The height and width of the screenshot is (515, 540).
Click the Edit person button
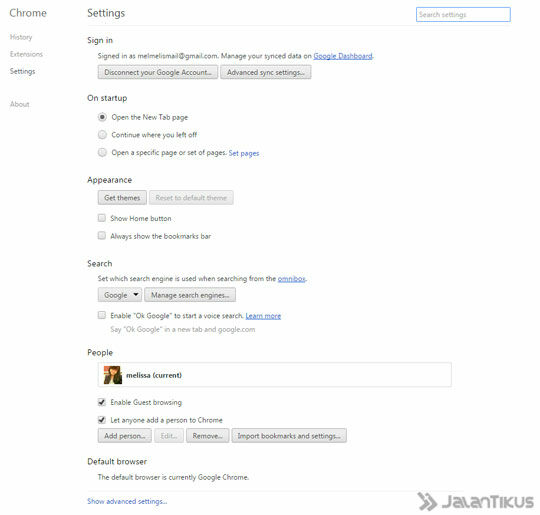coord(169,436)
